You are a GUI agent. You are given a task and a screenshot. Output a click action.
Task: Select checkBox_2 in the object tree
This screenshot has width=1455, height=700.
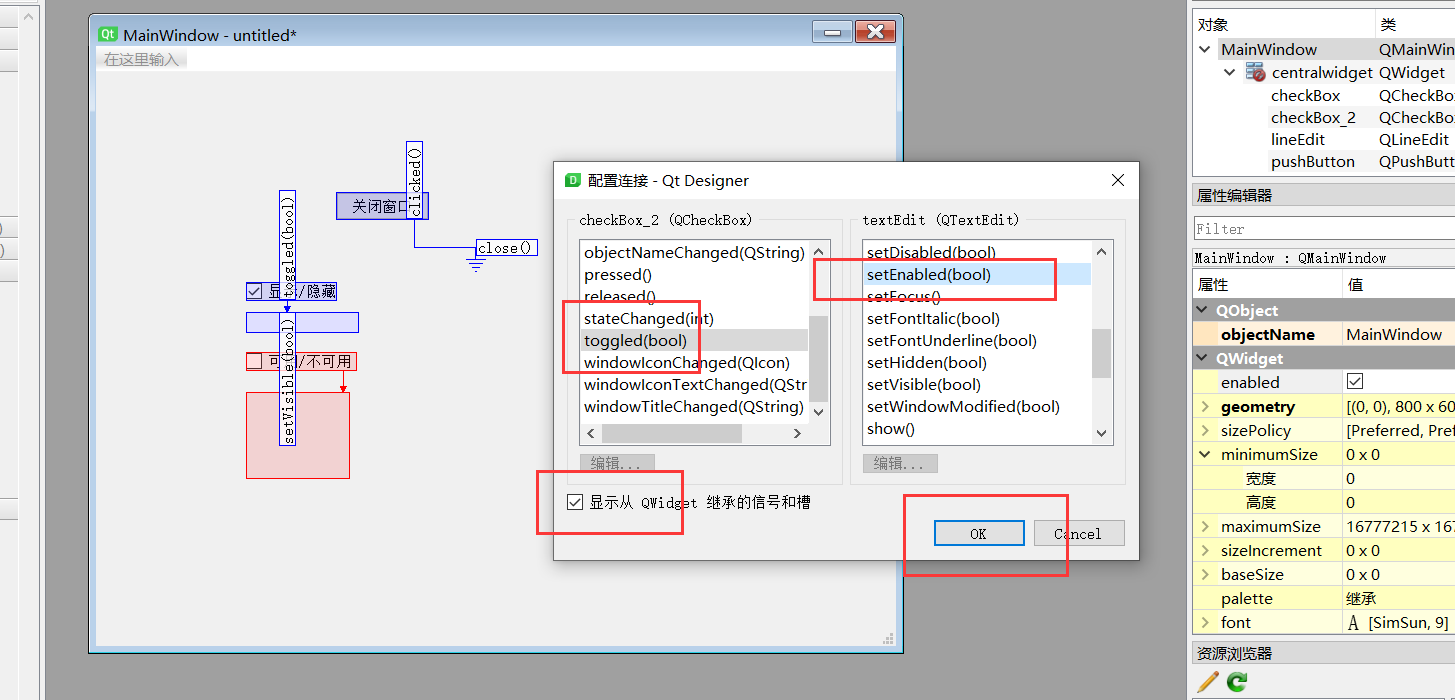[1313, 118]
